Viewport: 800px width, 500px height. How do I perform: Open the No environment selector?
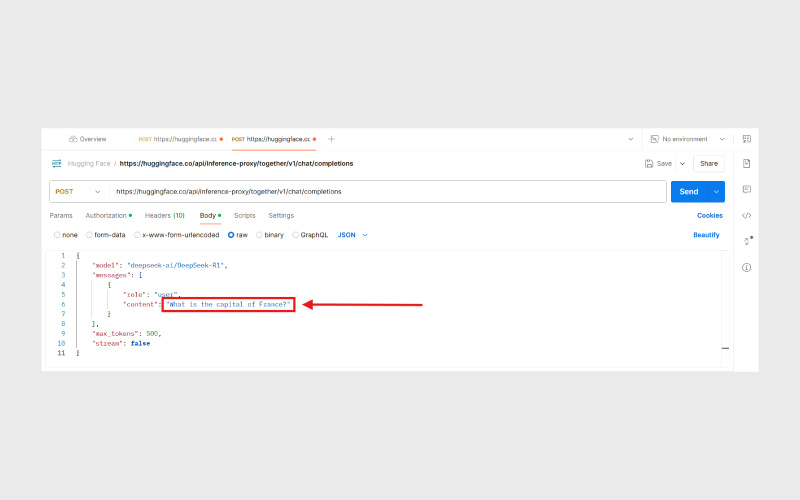tap(685, 139)
